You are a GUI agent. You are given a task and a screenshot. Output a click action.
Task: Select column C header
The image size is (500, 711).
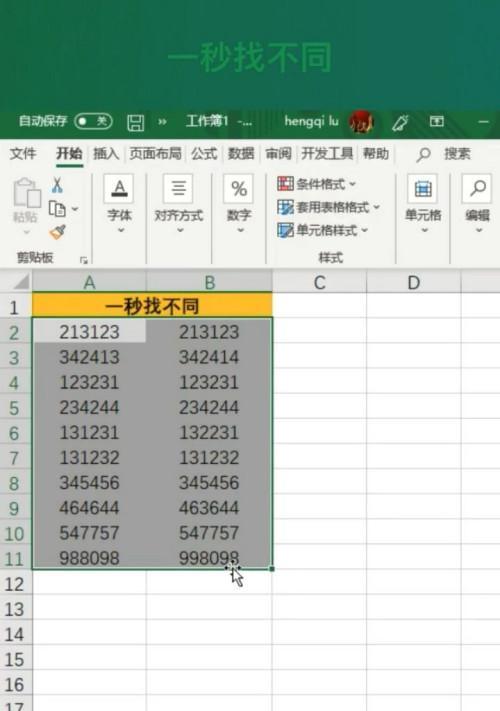click(320, 282)
